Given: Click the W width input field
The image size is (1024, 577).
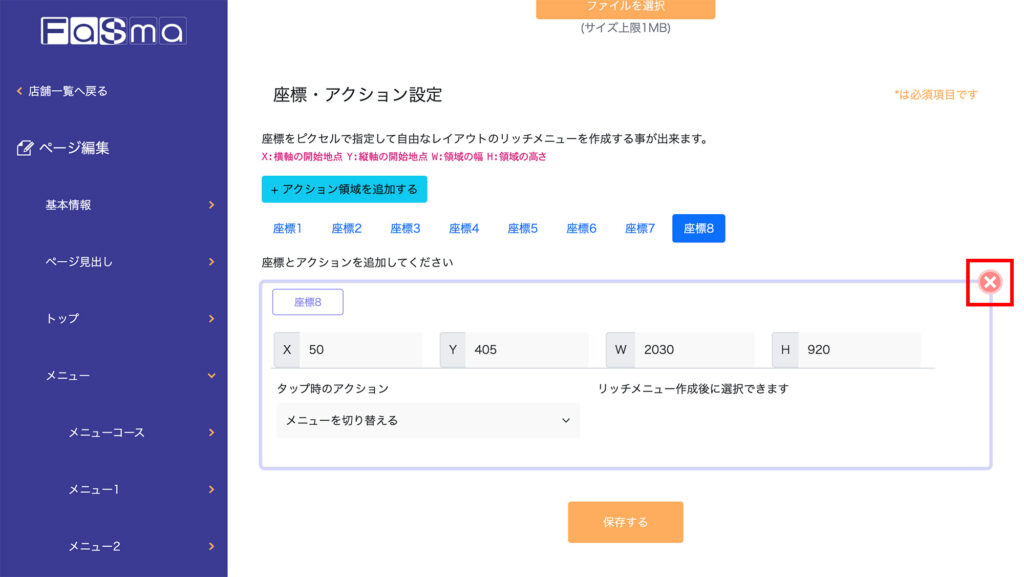Looking at the screenshot, I should coord(693,350).
